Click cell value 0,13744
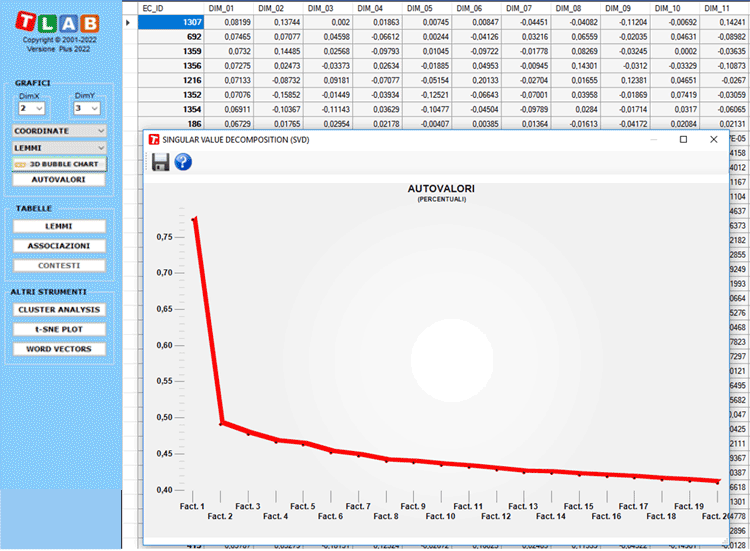This screenshot has height=551, width=750. 278,22
